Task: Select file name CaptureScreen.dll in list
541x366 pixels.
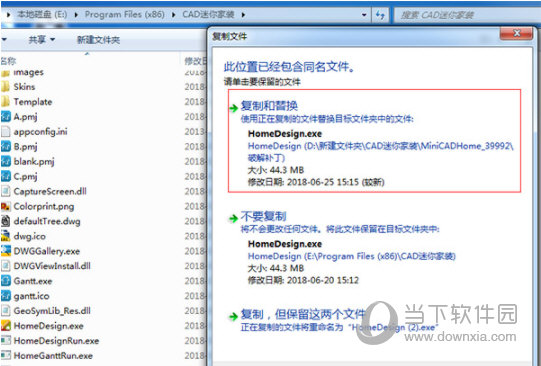Action: click(x=50, y=191)
